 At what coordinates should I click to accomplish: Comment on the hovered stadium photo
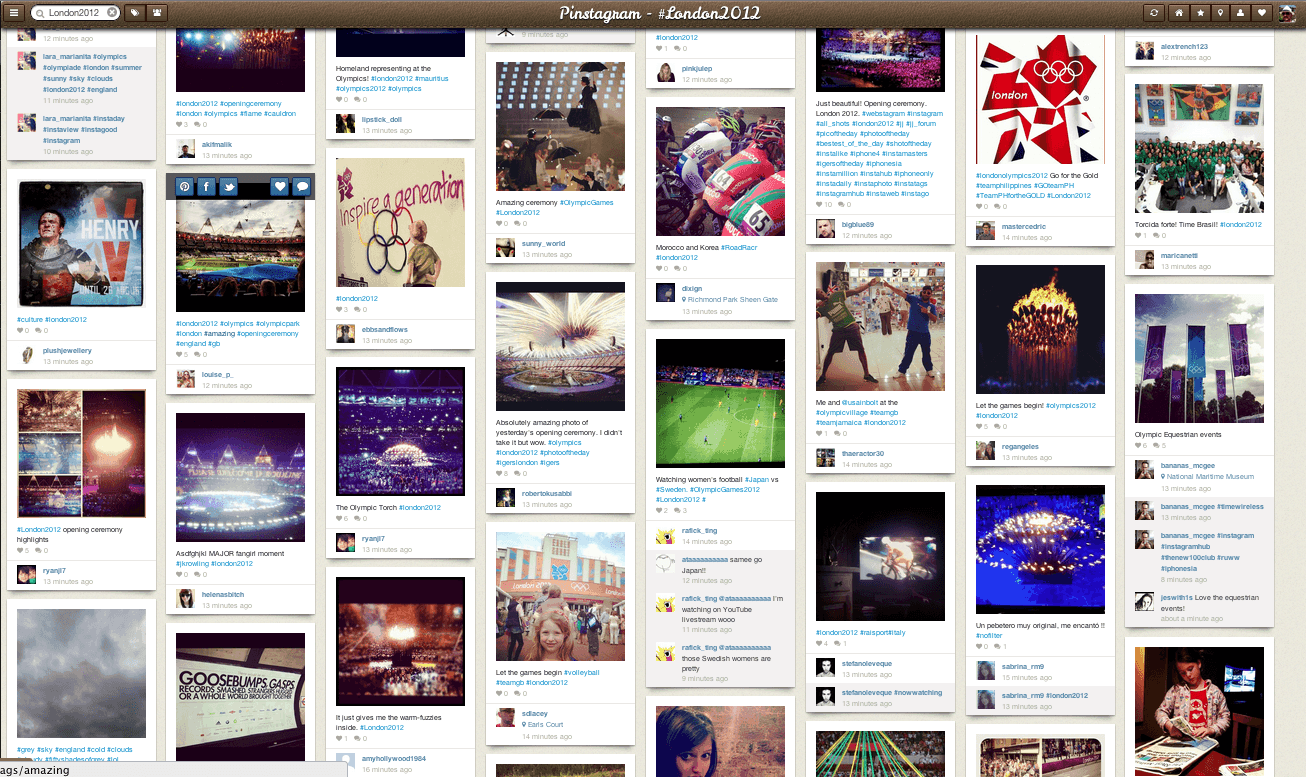[x=302, y=187]
